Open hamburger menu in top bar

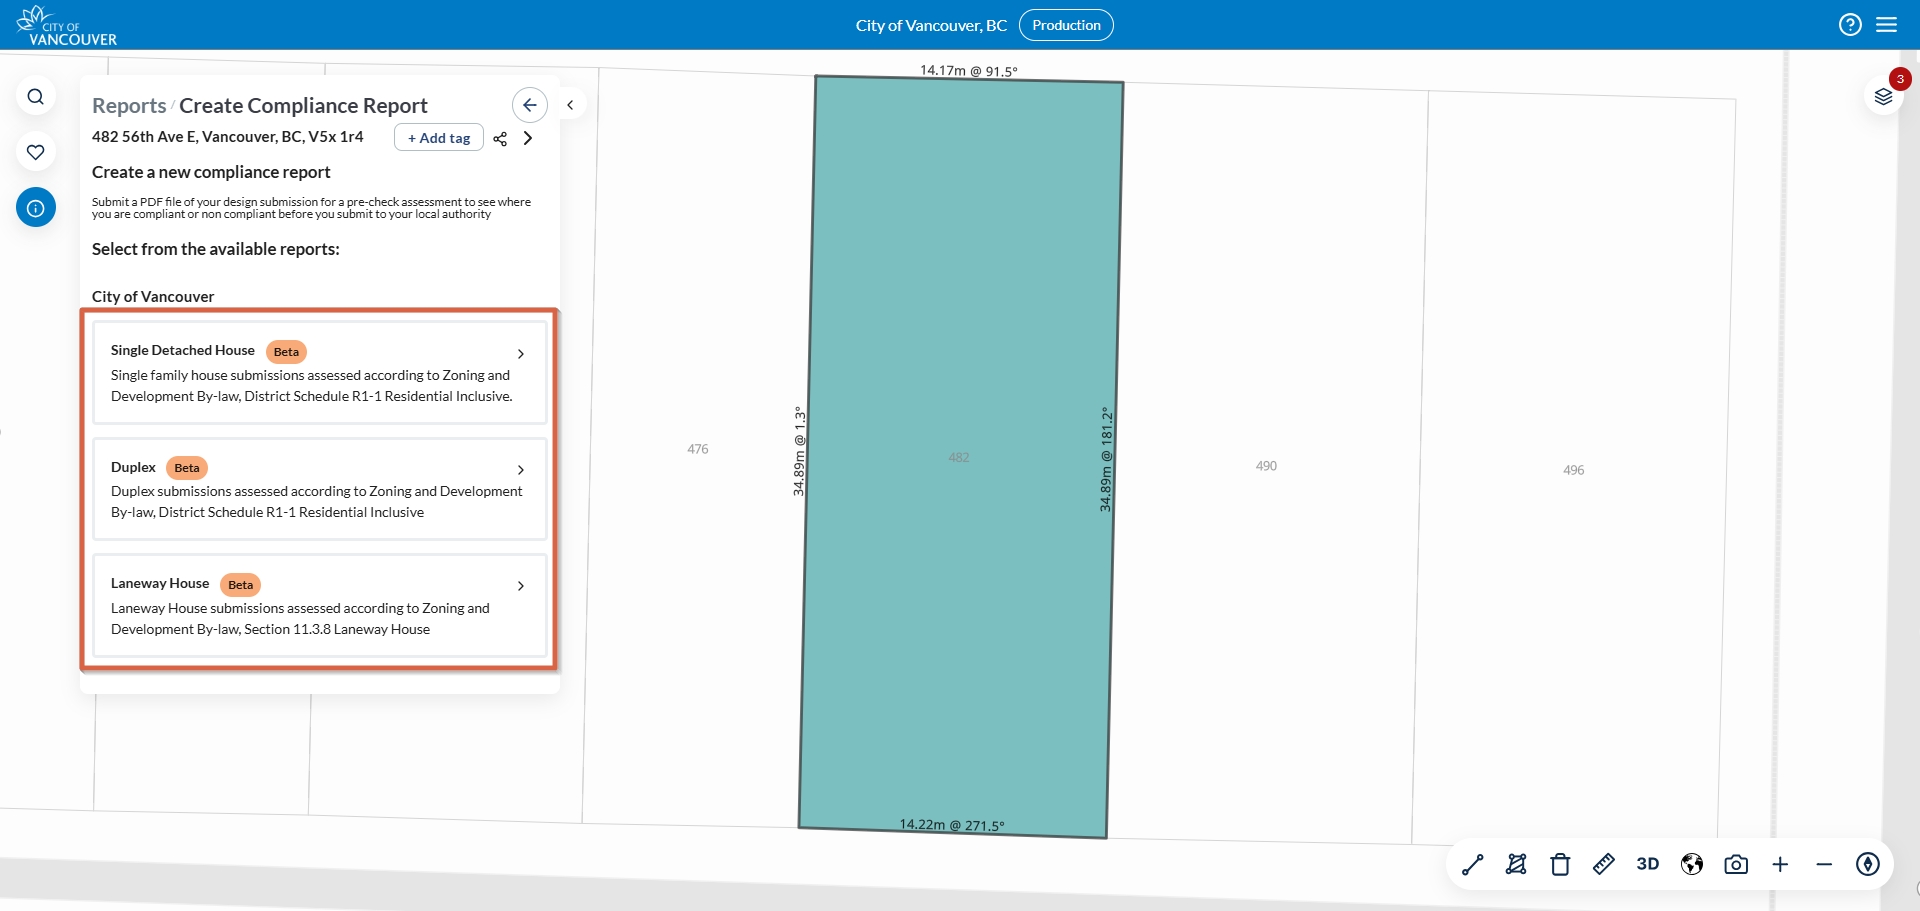pos(1887,25)
